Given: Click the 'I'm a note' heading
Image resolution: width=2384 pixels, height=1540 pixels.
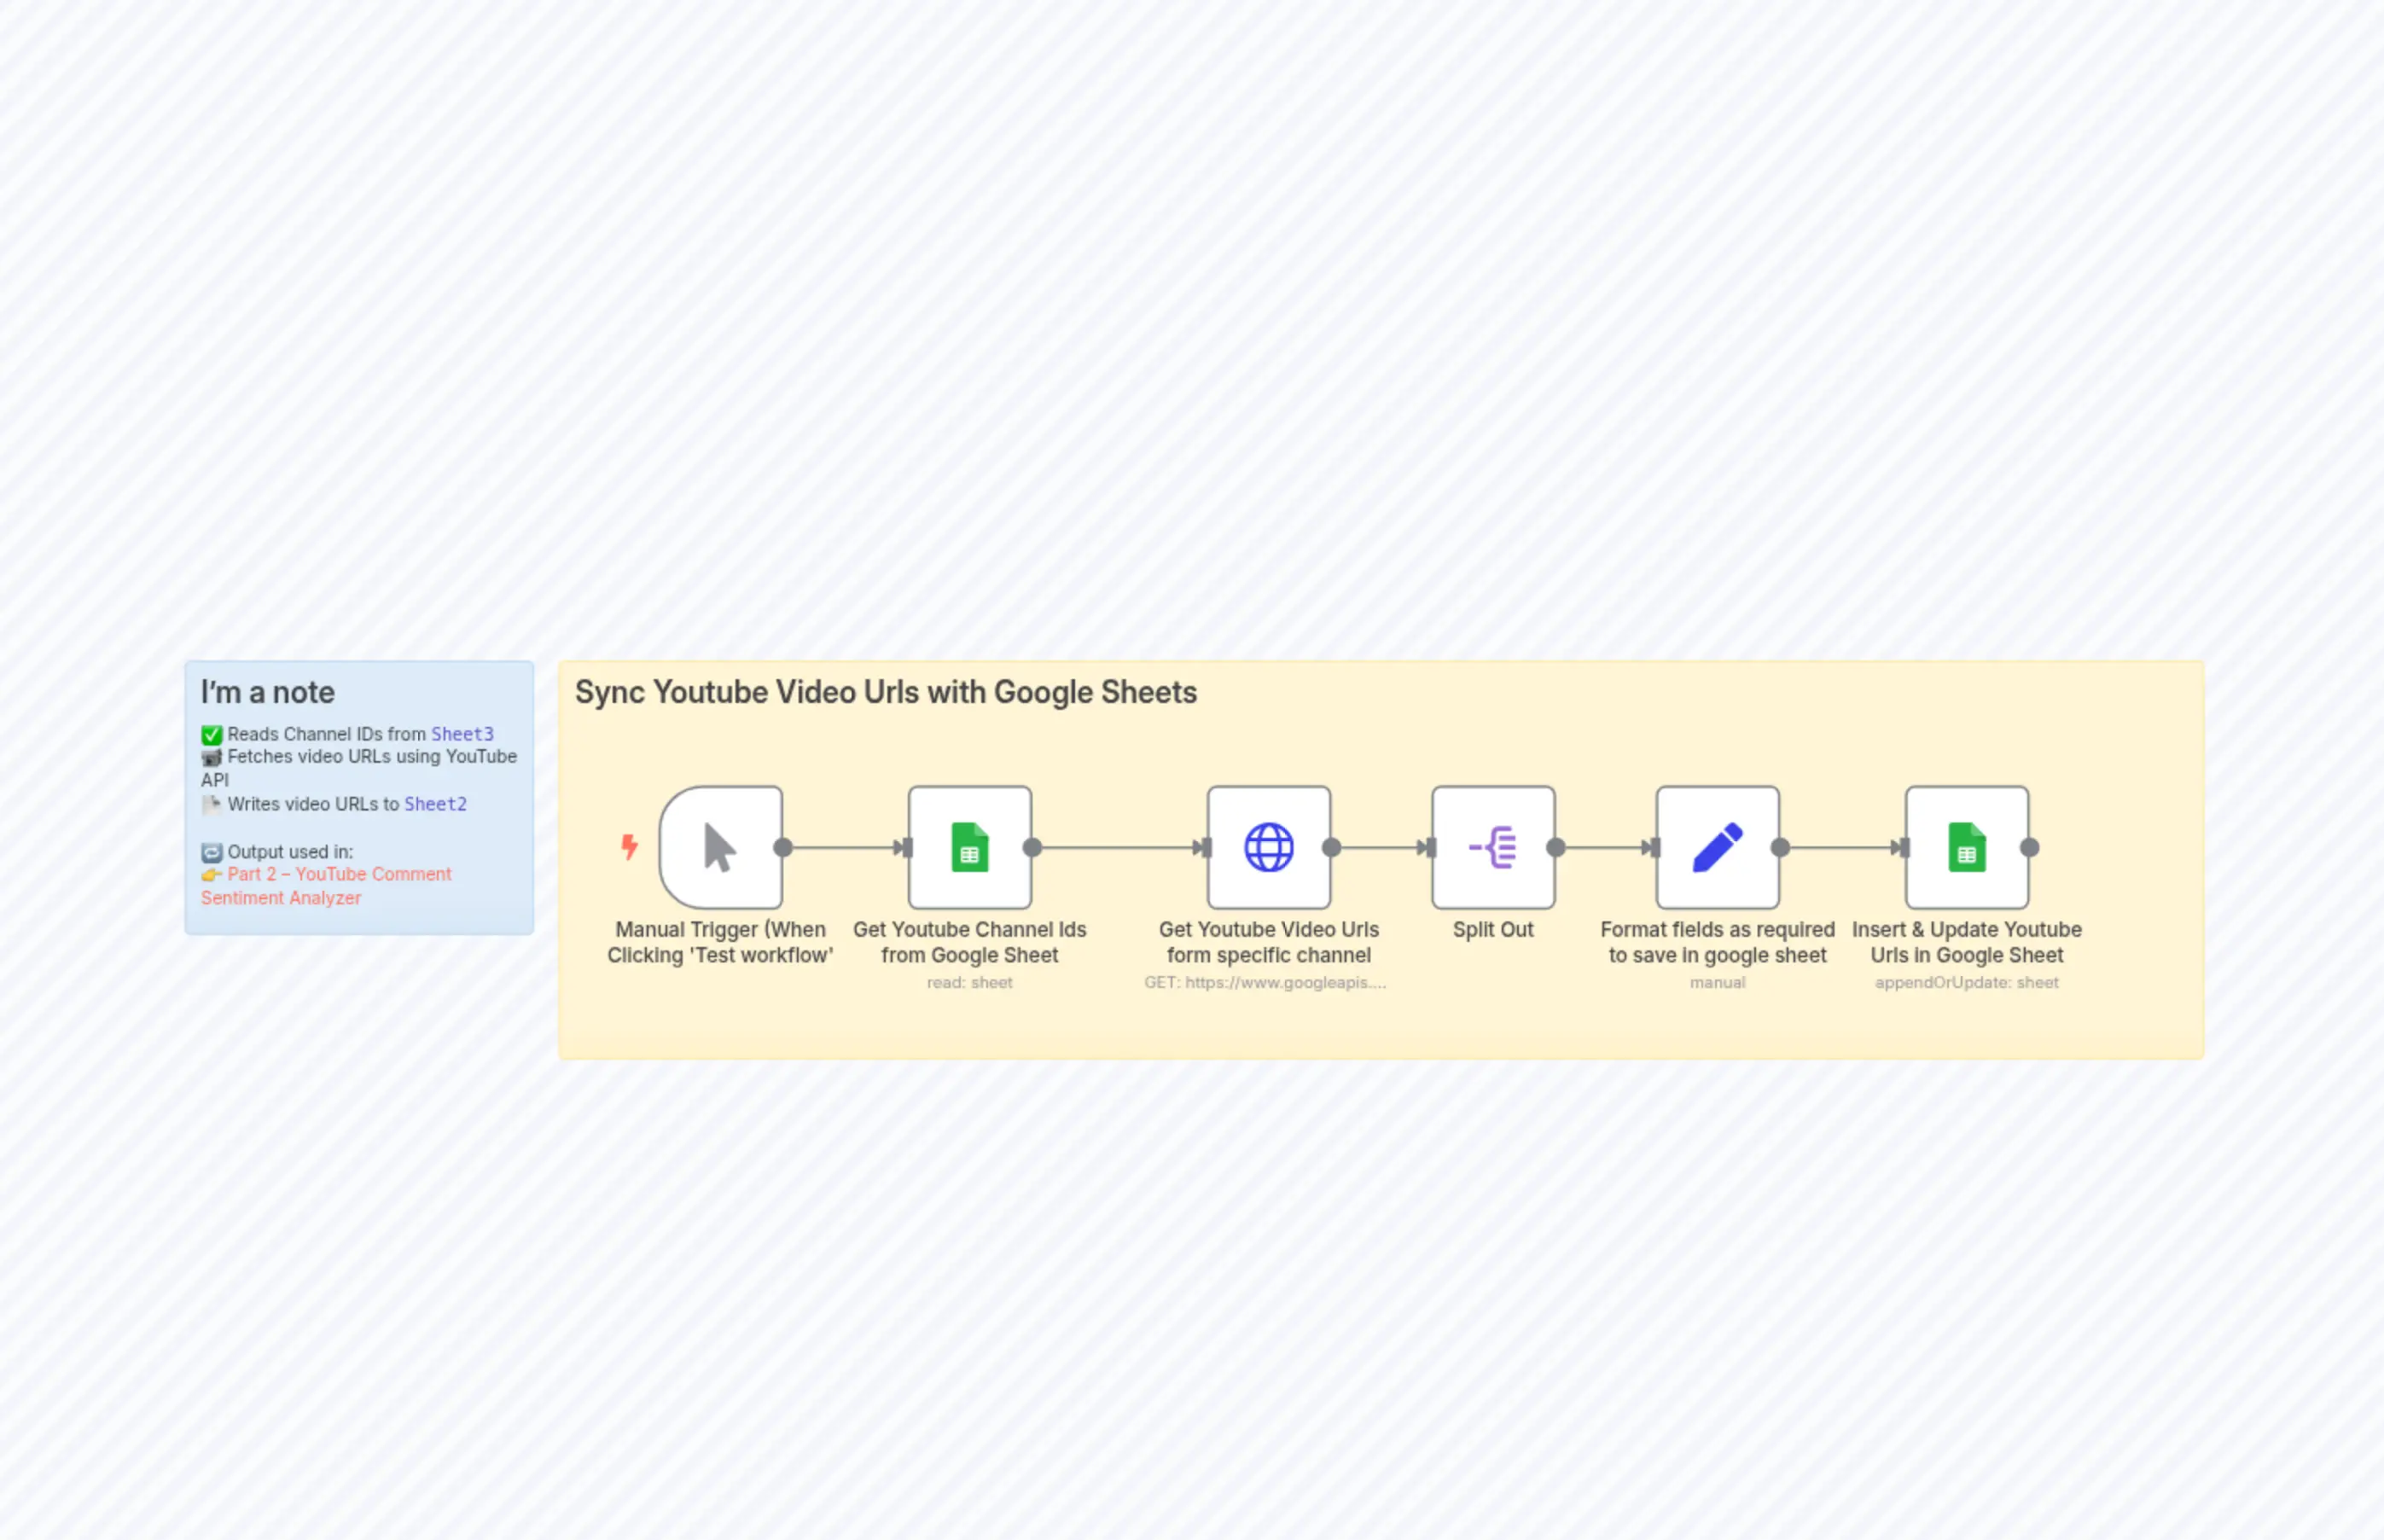Looking at the screenshot, I should [268, 691].
